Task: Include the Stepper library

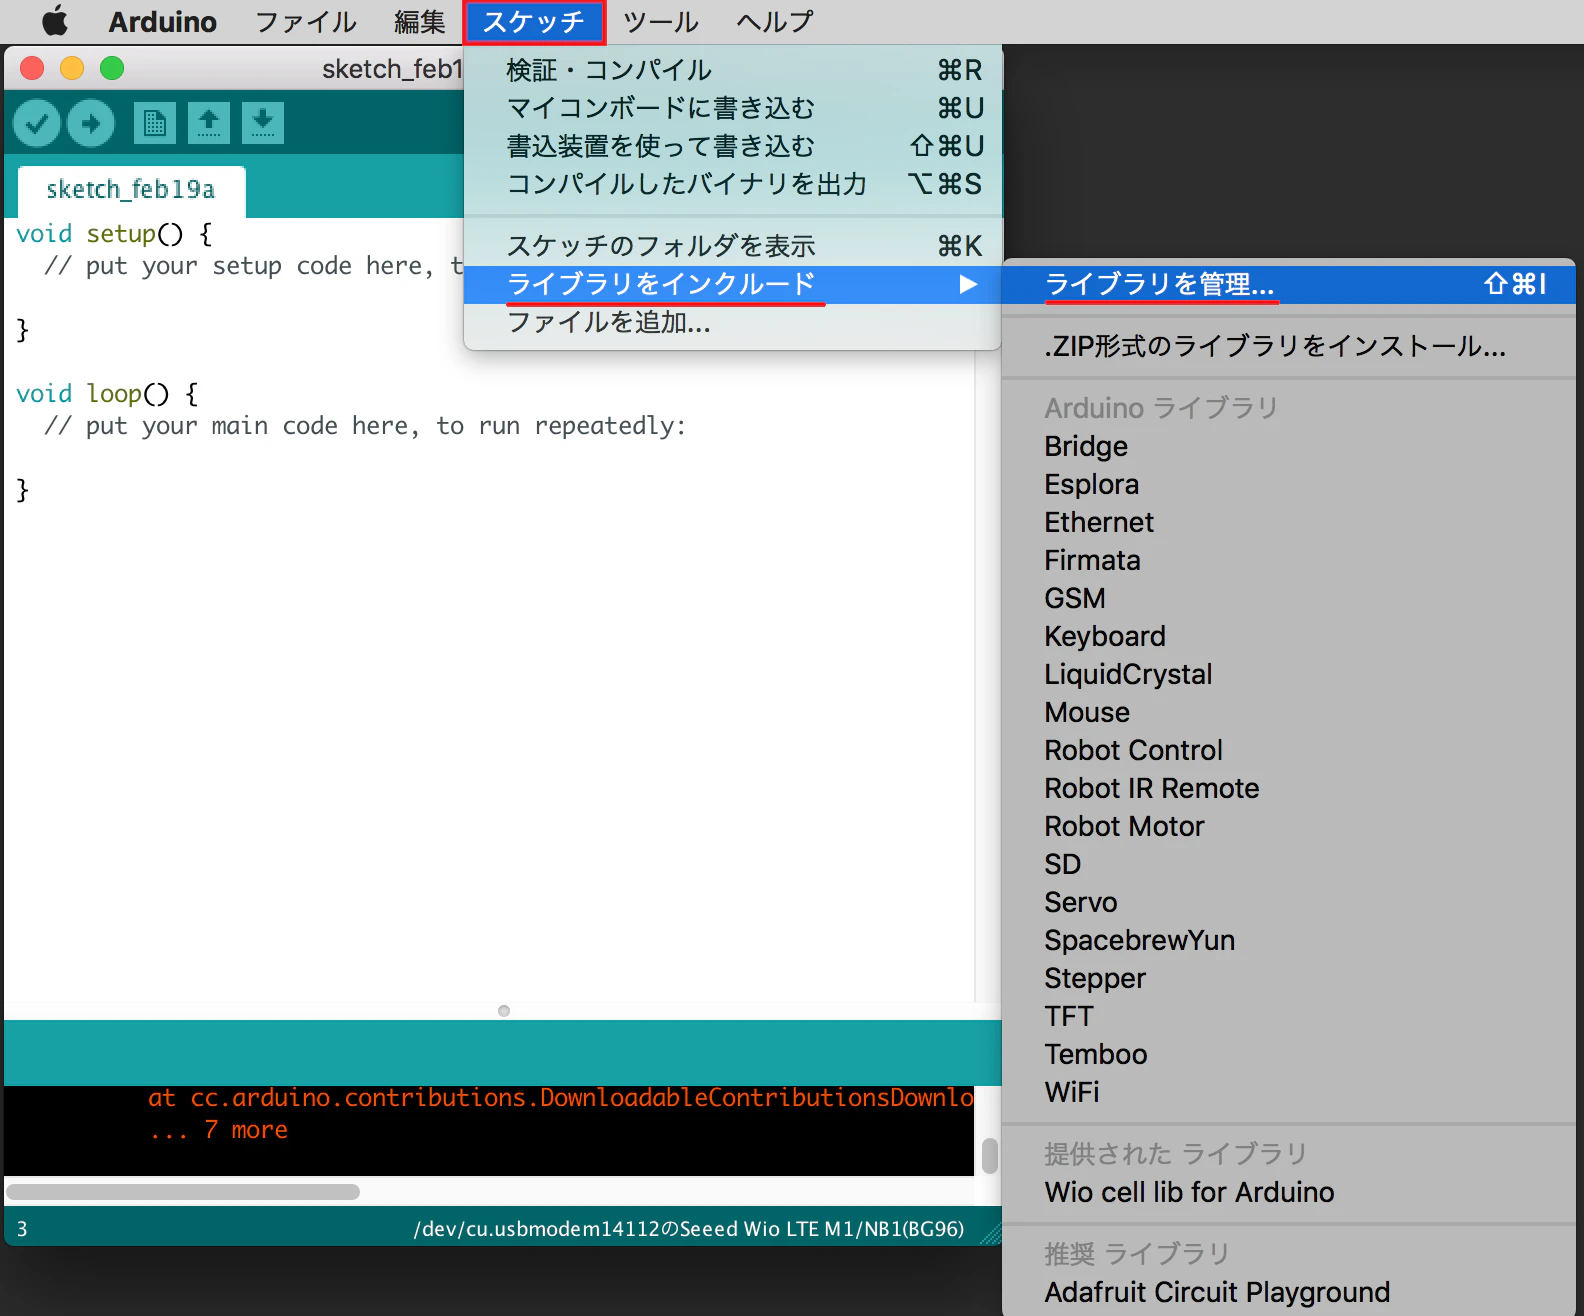Action: 1289,978
